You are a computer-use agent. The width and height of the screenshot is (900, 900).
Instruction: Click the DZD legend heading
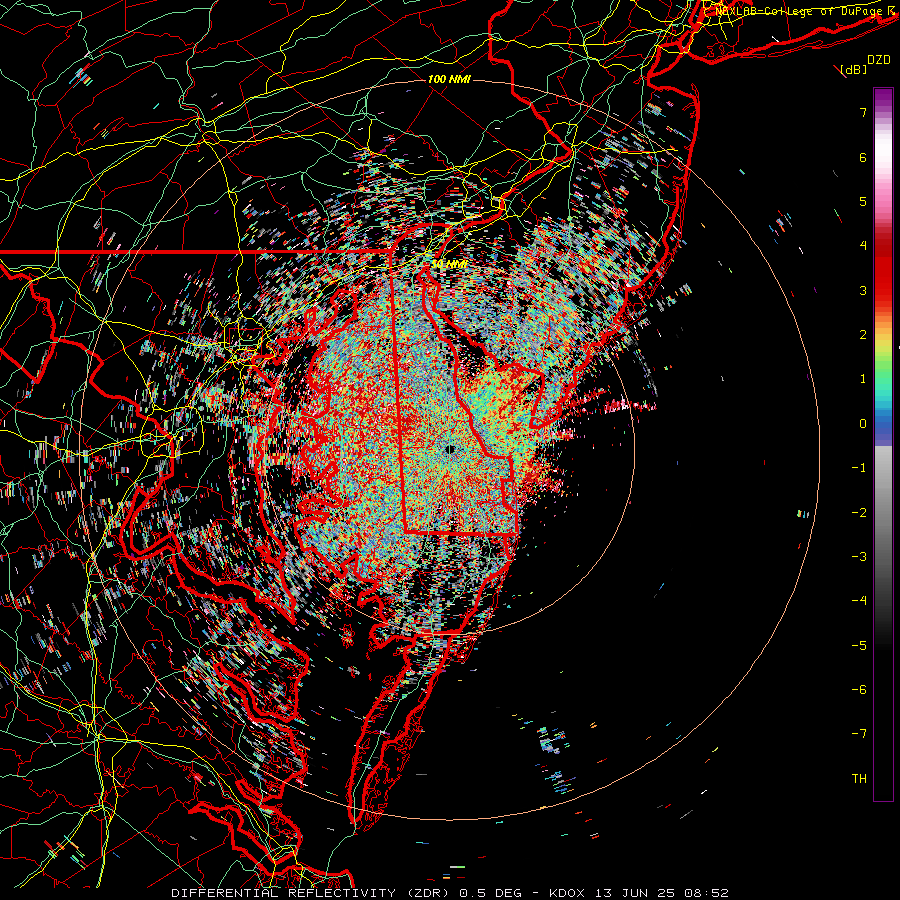pyautogui.click(x=878, y=60)
